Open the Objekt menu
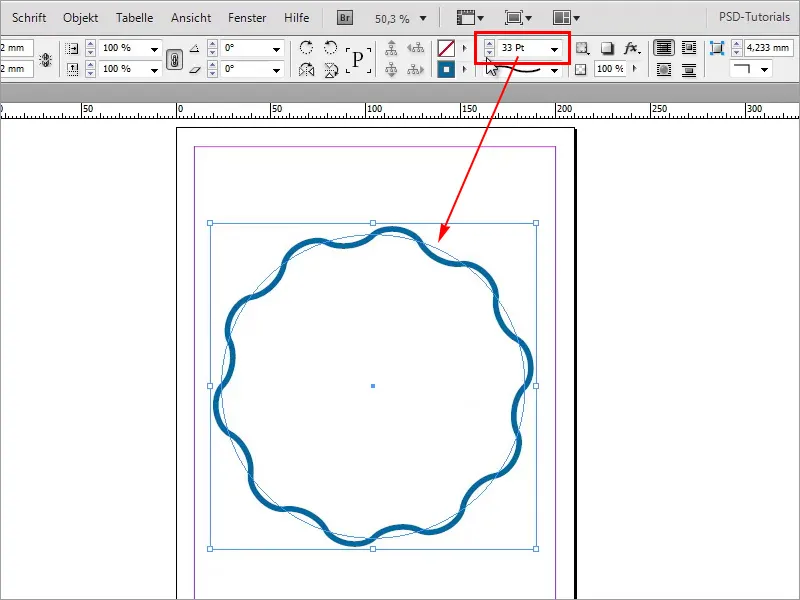 pos(80,16)
